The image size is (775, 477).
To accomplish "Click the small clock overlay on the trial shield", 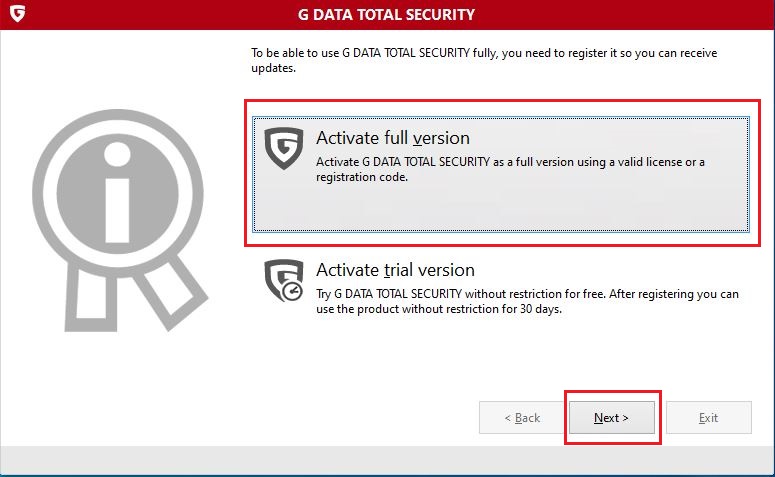I will pyautogui.click(x=293, y=291).
